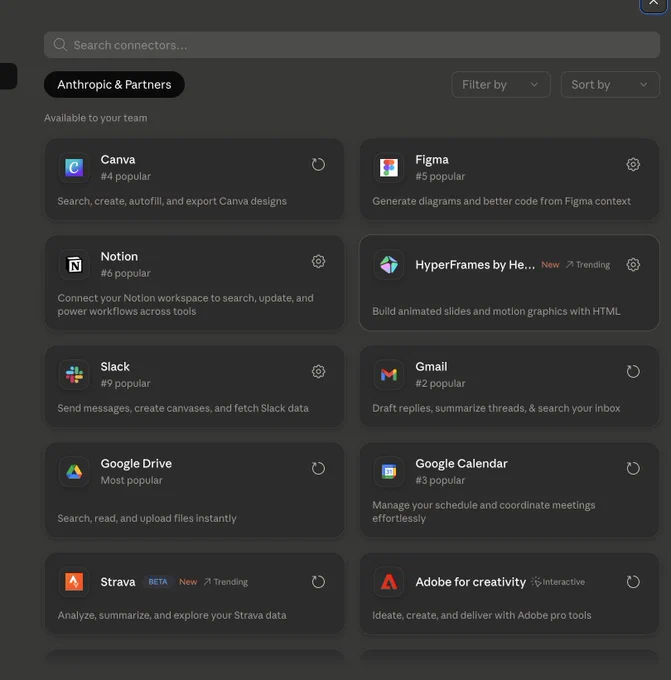
Task: Open the Gmail connector card title
Action: click(x=431, y=366)
